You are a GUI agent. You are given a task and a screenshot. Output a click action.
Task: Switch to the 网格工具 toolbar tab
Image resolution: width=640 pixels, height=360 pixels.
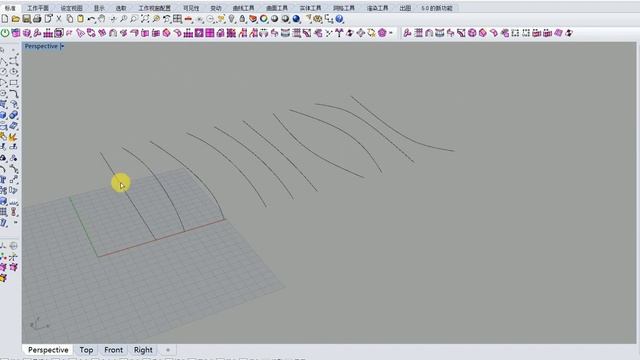tap(344, 8)
